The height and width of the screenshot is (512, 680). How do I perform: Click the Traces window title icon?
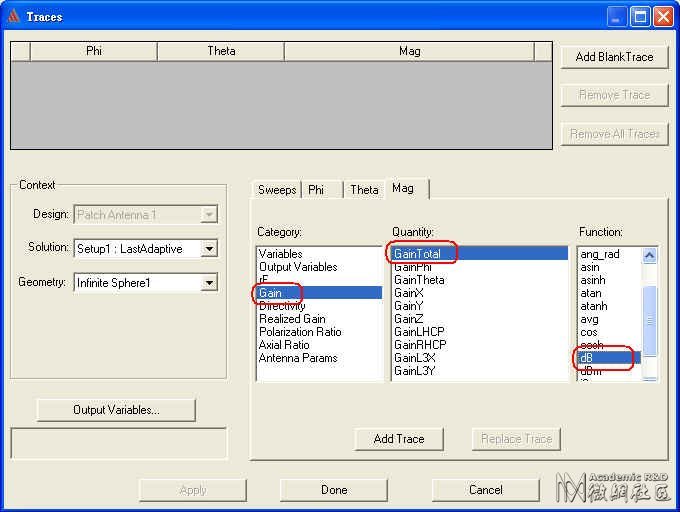pos(13,16)
